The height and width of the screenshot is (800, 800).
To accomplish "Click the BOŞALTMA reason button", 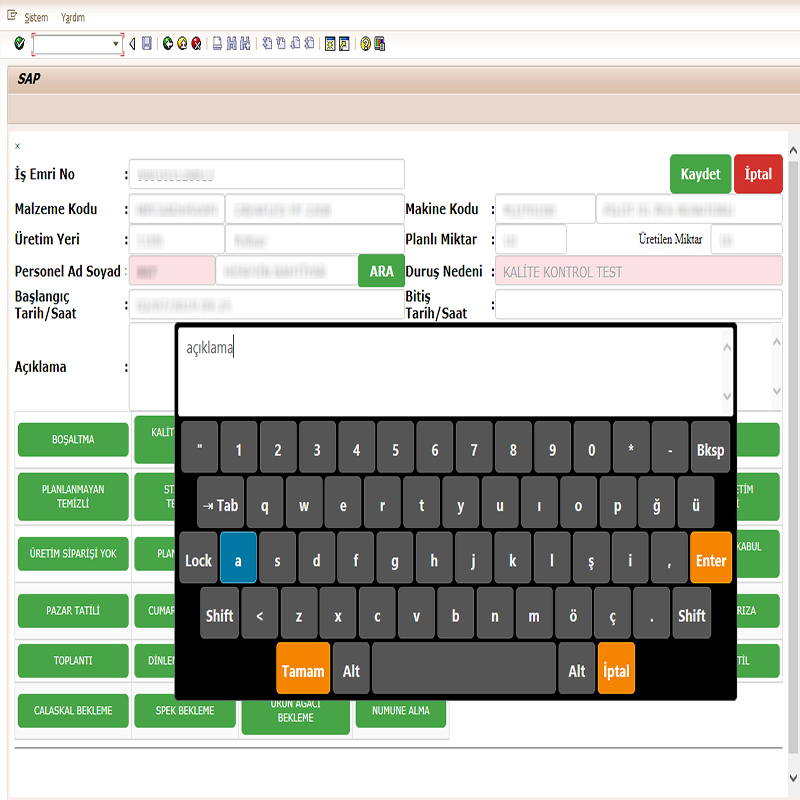I will point(73,439).
